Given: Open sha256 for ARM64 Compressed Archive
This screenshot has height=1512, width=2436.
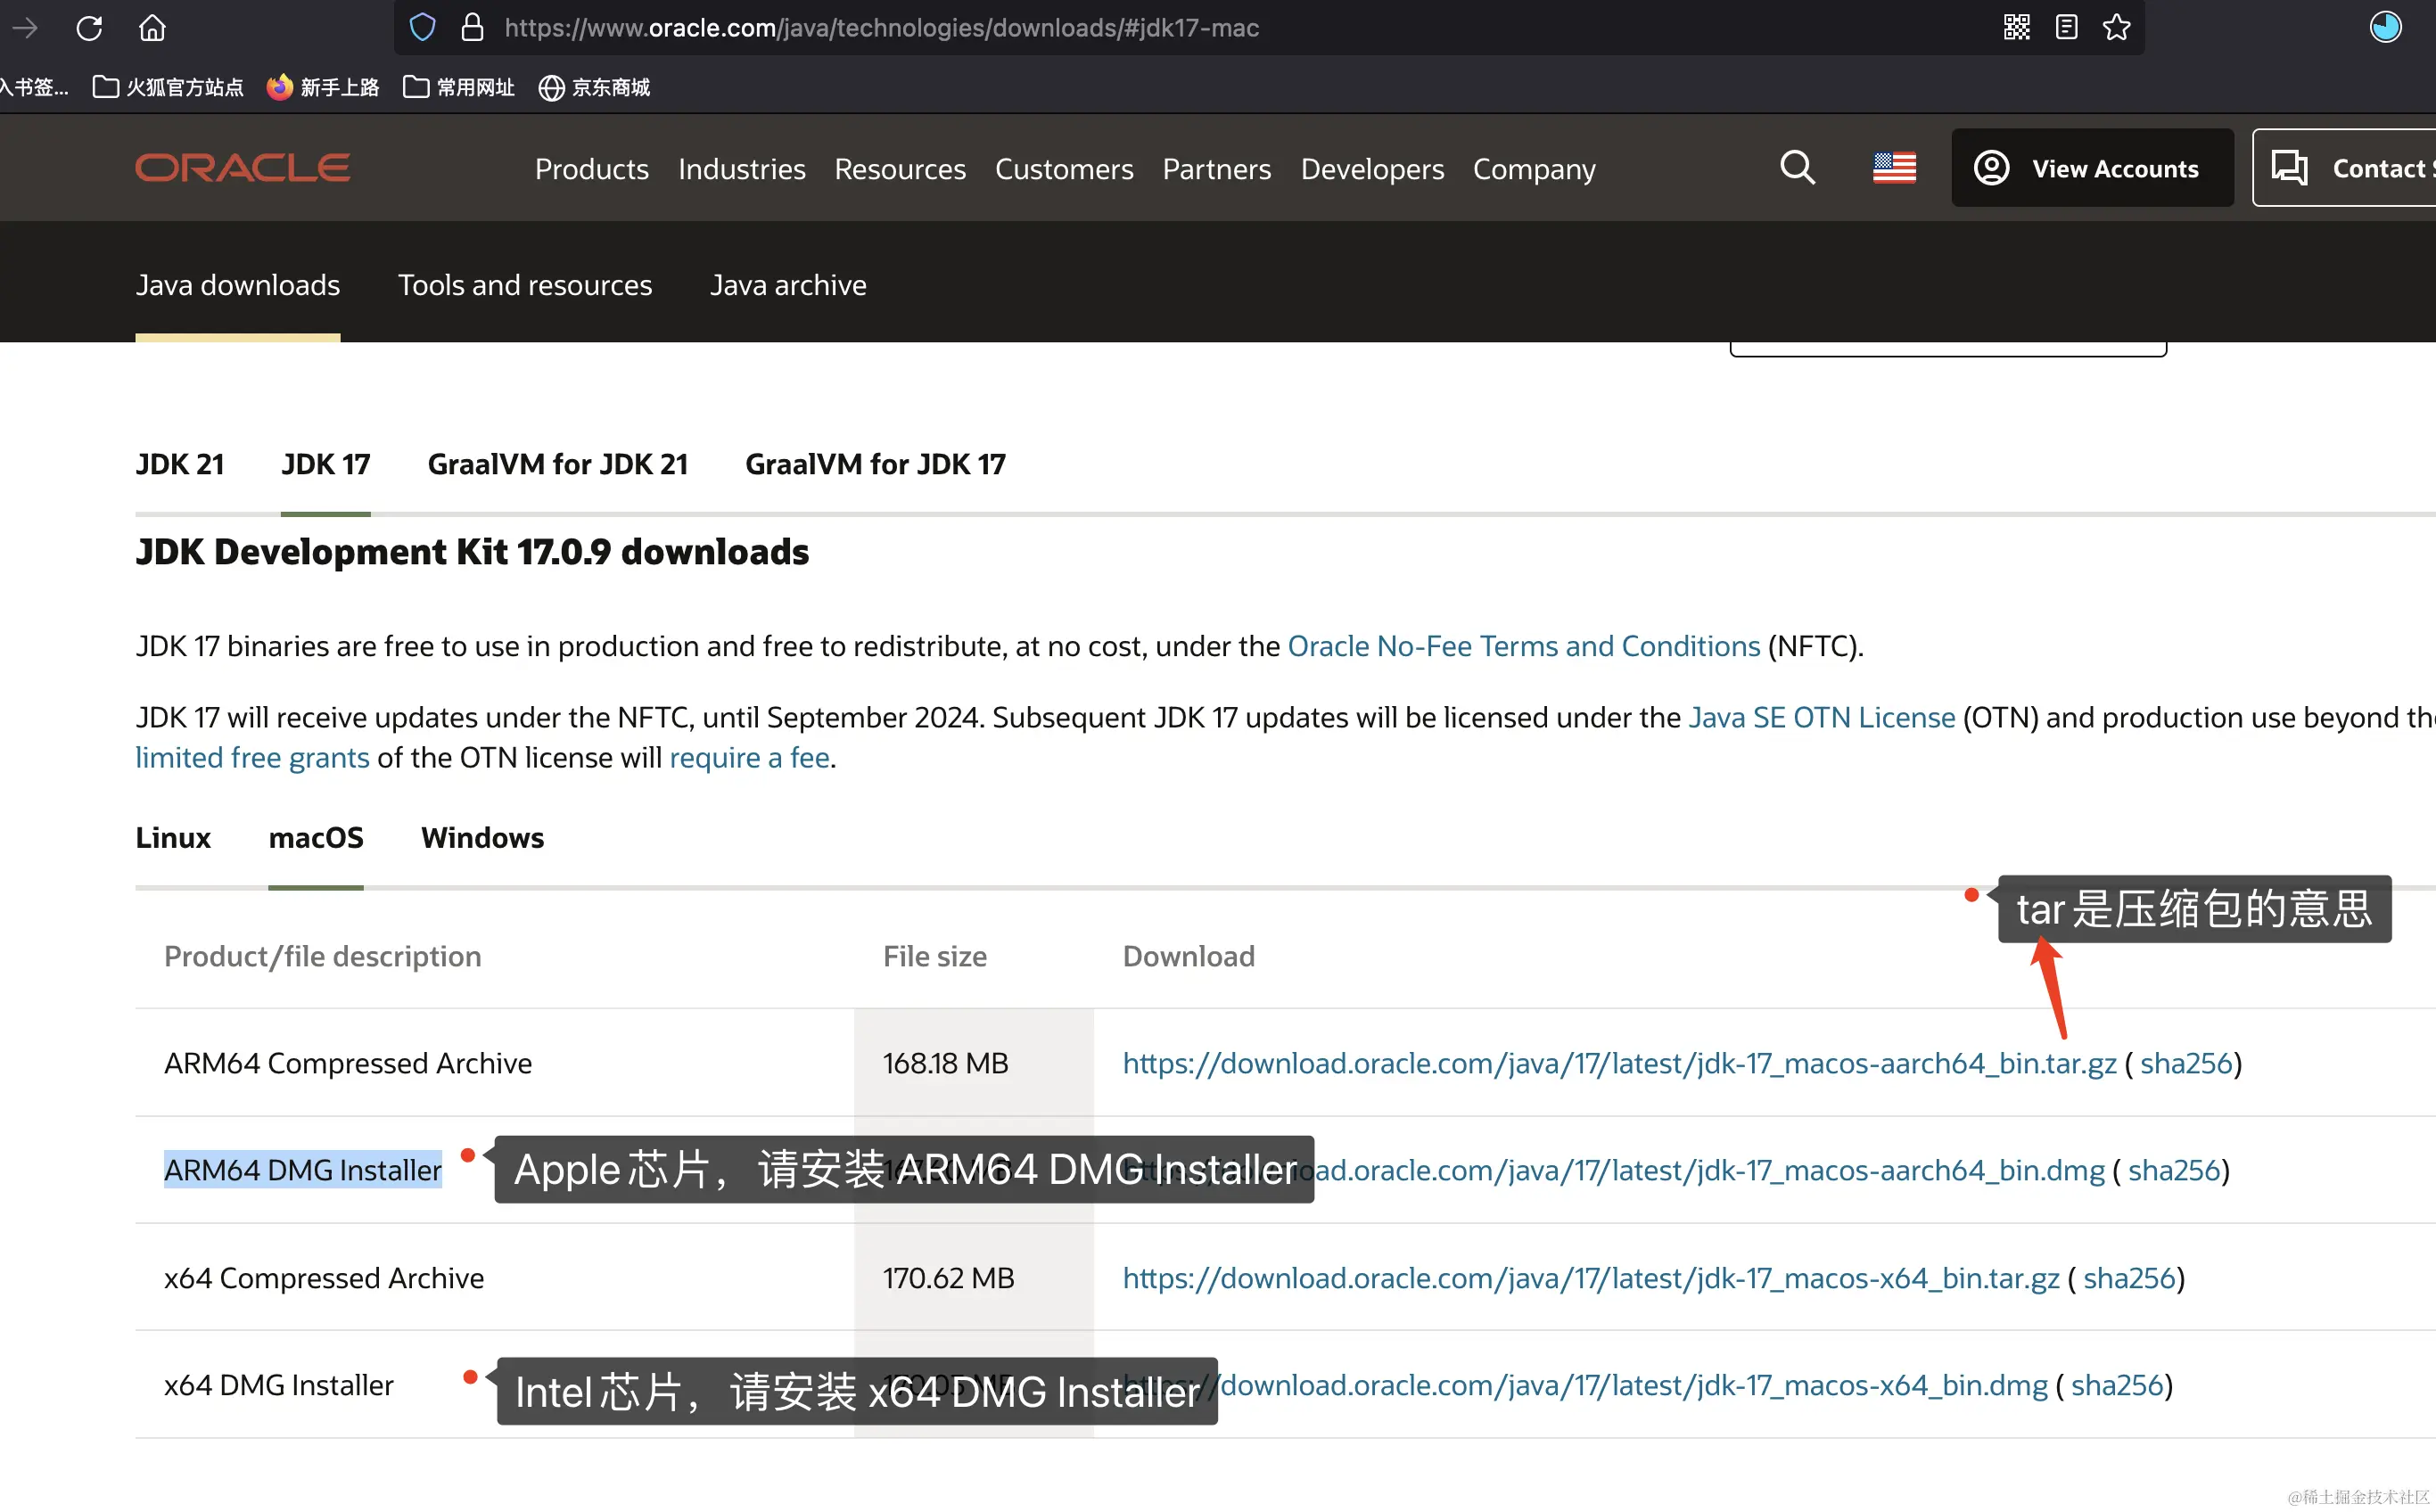Looking at the screenshot, I should pyautogui.click(x=2186, y=1064).
